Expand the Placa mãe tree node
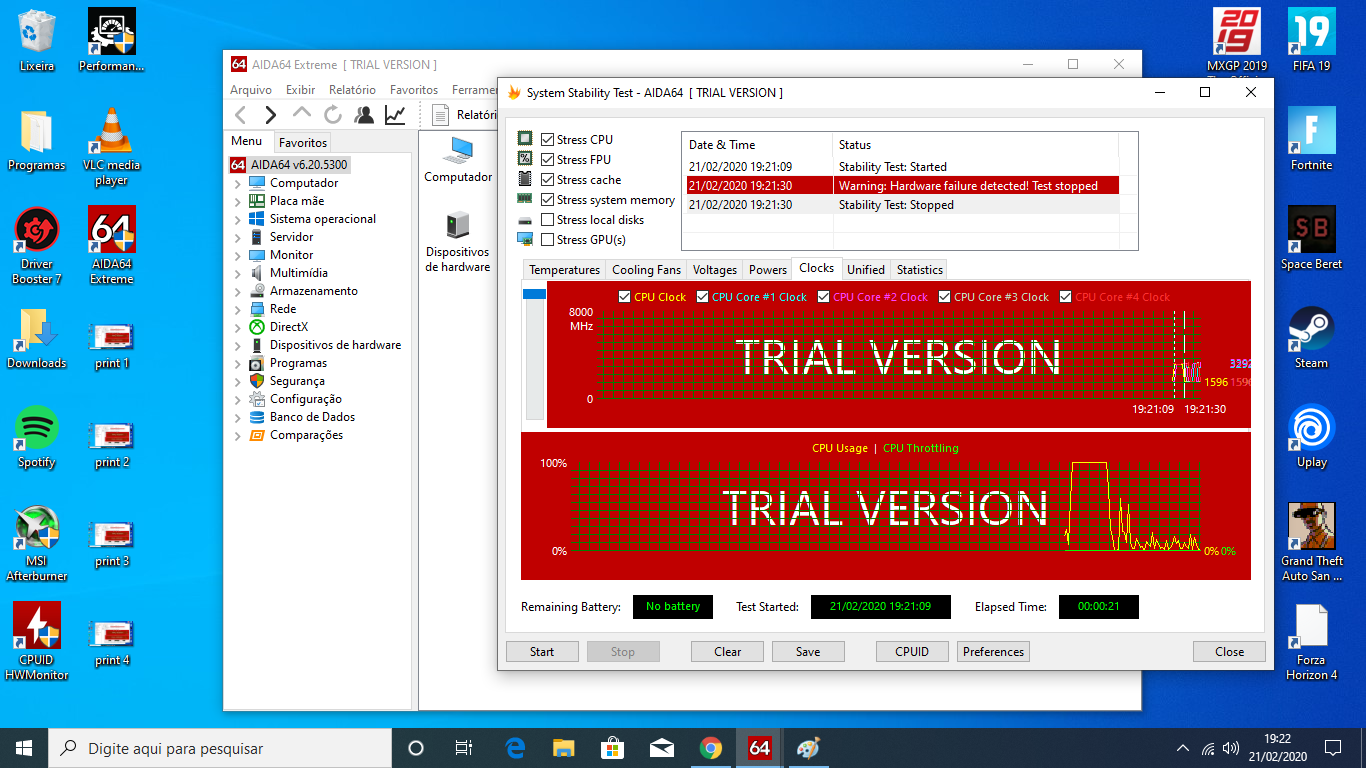 coord(237,202)
